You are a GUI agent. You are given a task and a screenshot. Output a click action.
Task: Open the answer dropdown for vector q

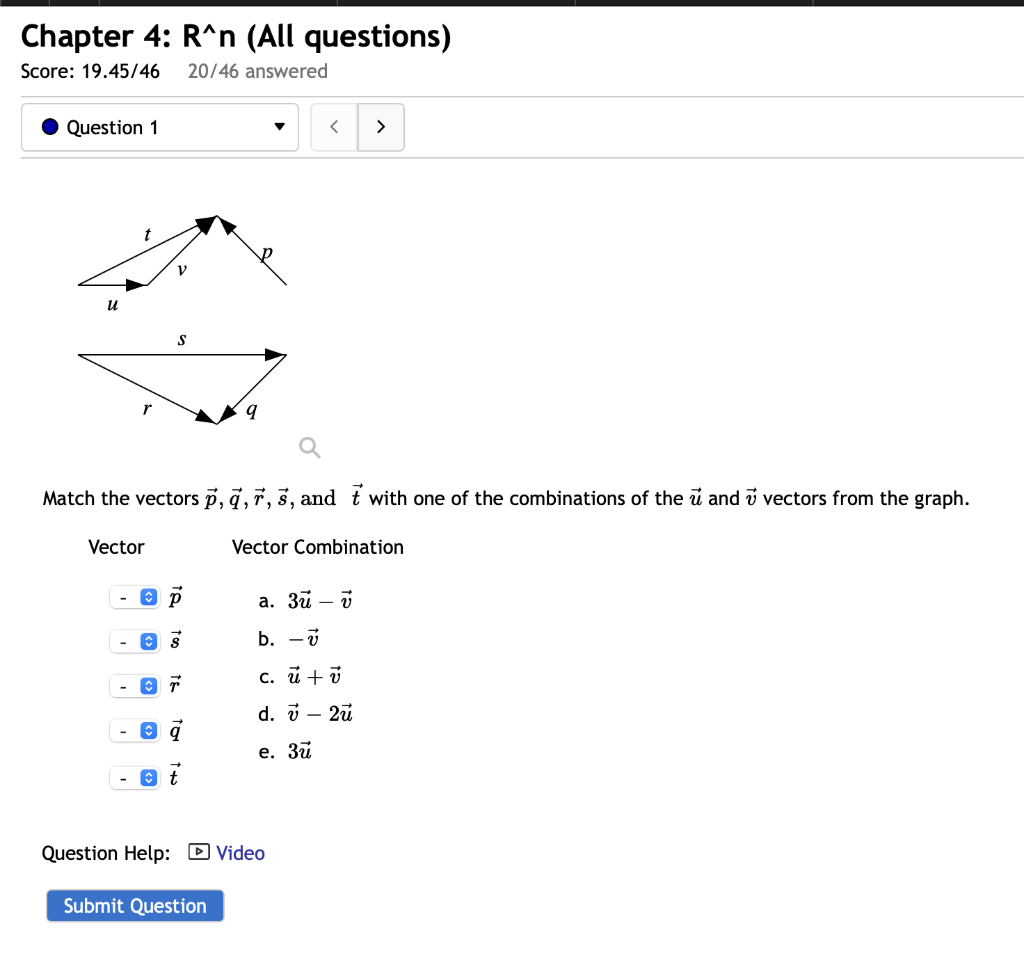(x=134, y=731)
